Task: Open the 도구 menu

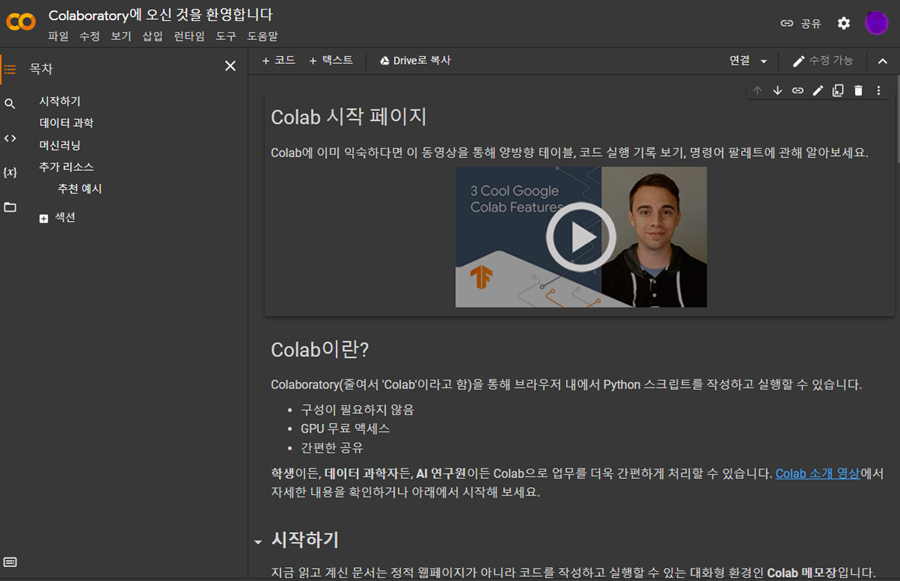Action: pos(226,36)
